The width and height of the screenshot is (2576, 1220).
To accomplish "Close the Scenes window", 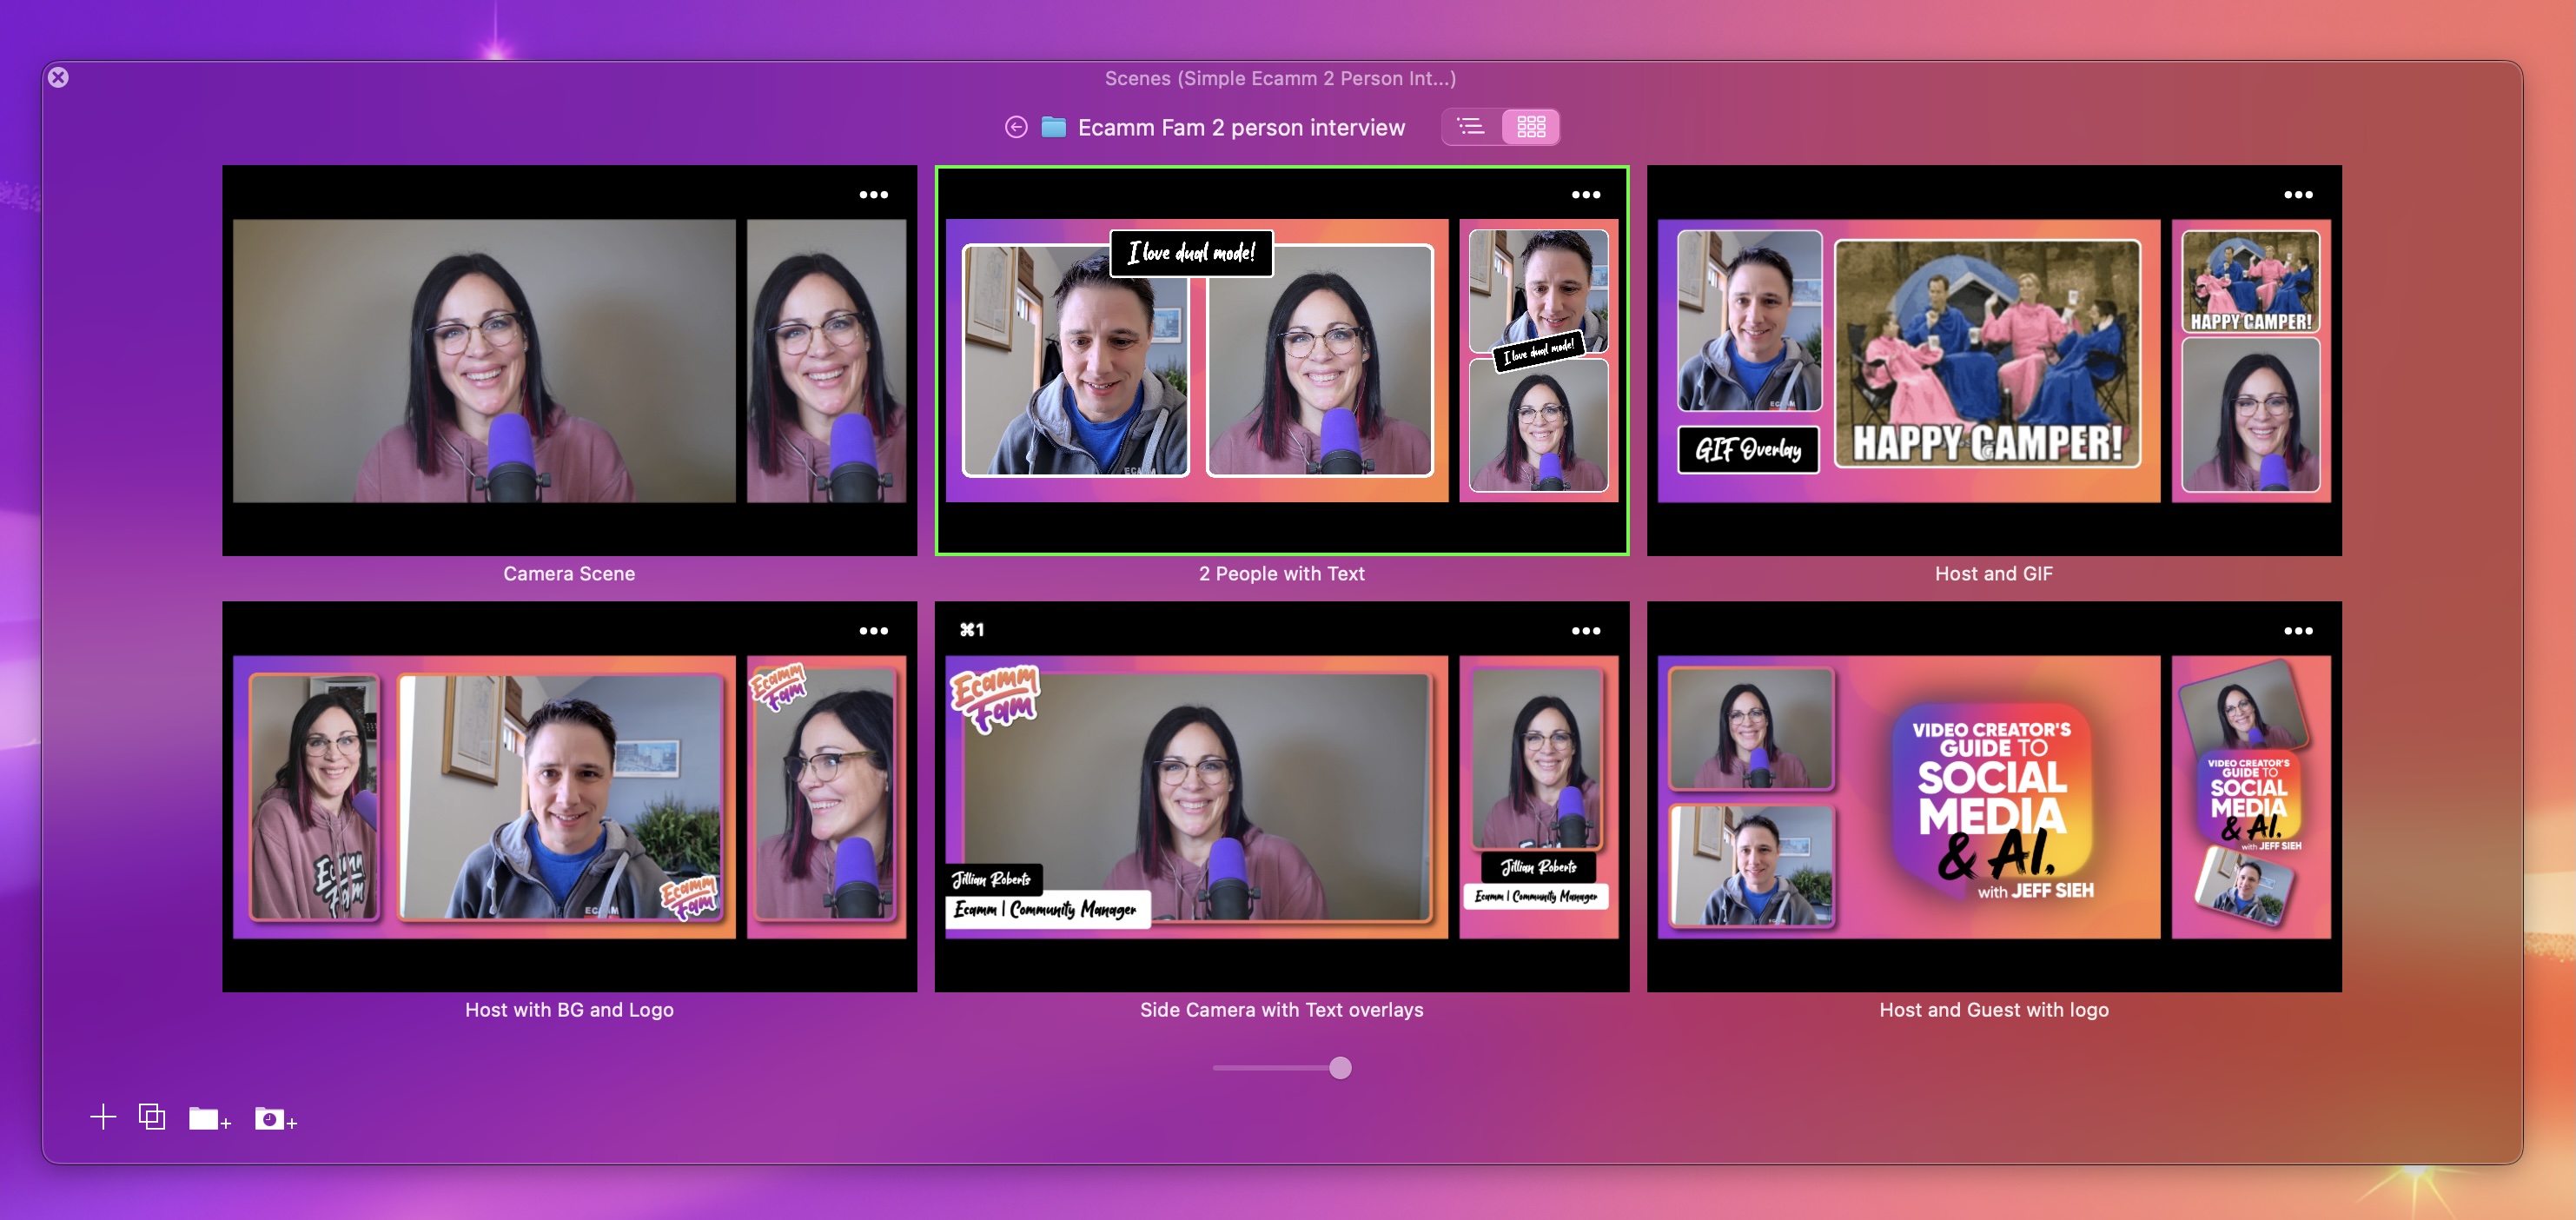I will (x=58, y=77).
